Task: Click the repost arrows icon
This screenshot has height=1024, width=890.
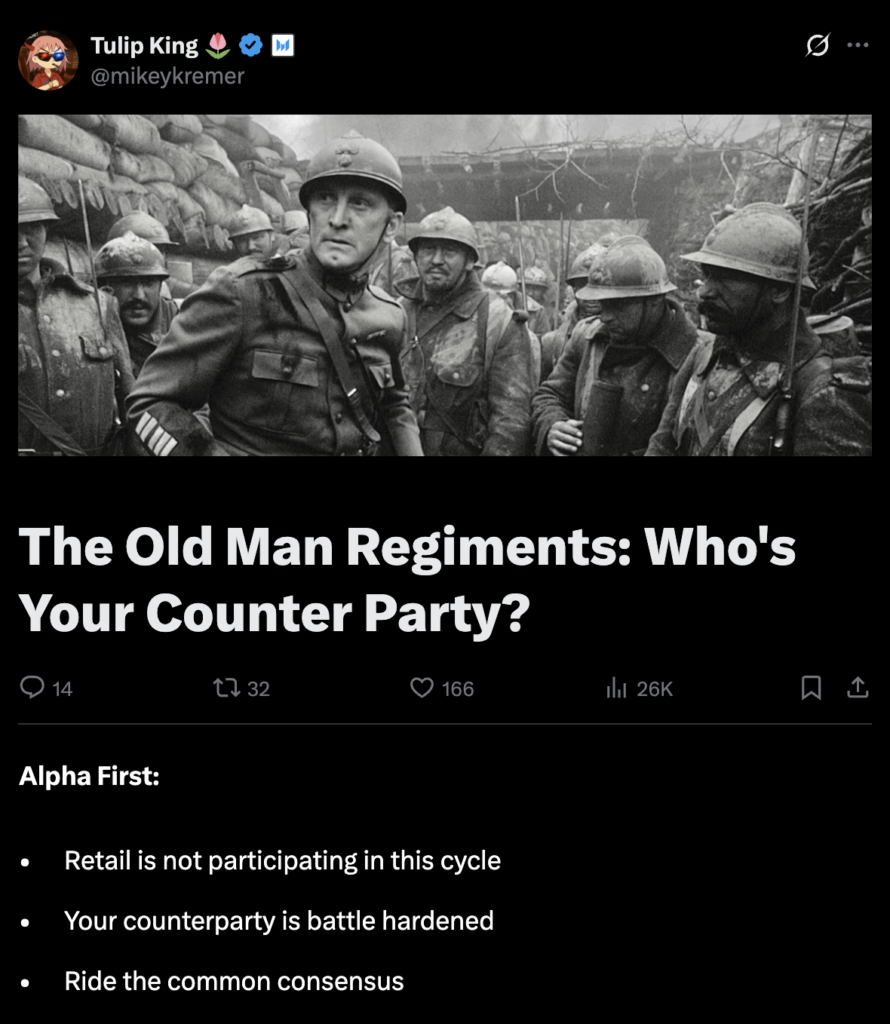Action: pyautogui.click(x=227, y=688)
